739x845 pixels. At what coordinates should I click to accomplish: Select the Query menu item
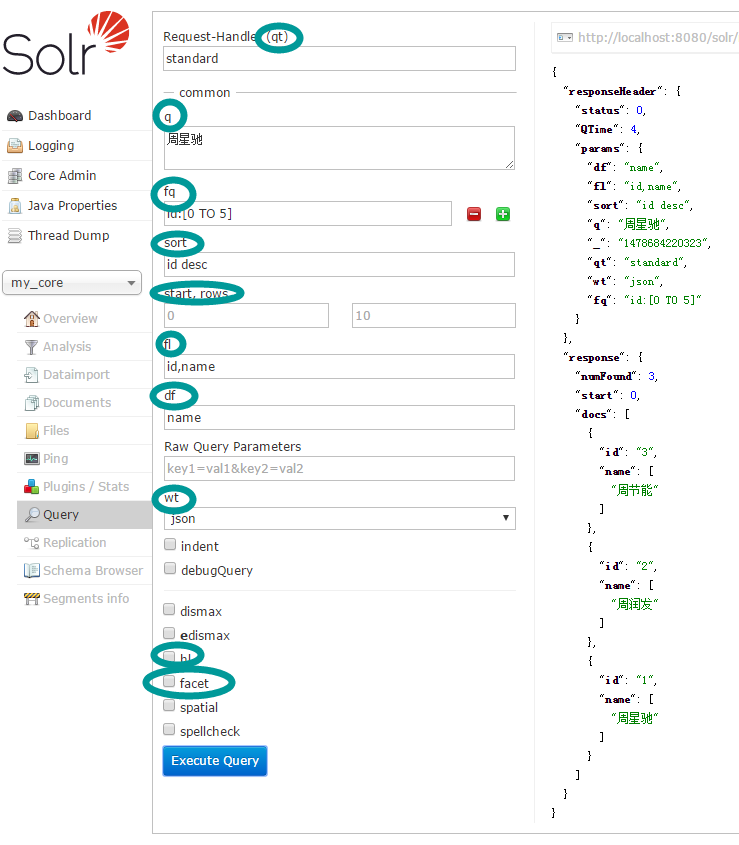pyautogui.click(x=85, y=515)
